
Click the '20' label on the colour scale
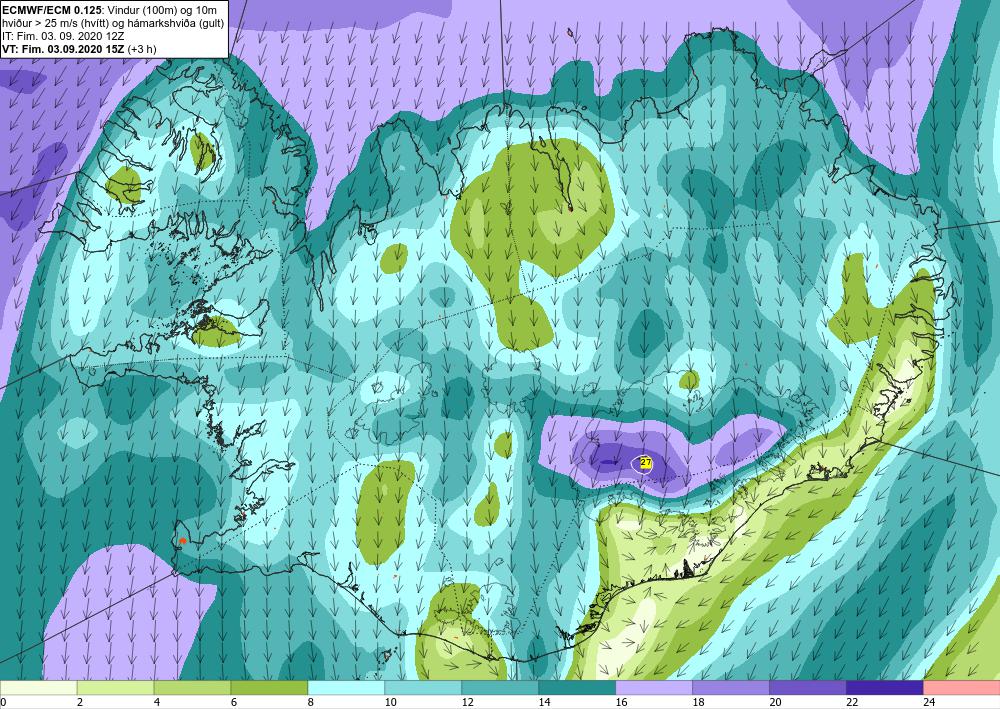776,702
